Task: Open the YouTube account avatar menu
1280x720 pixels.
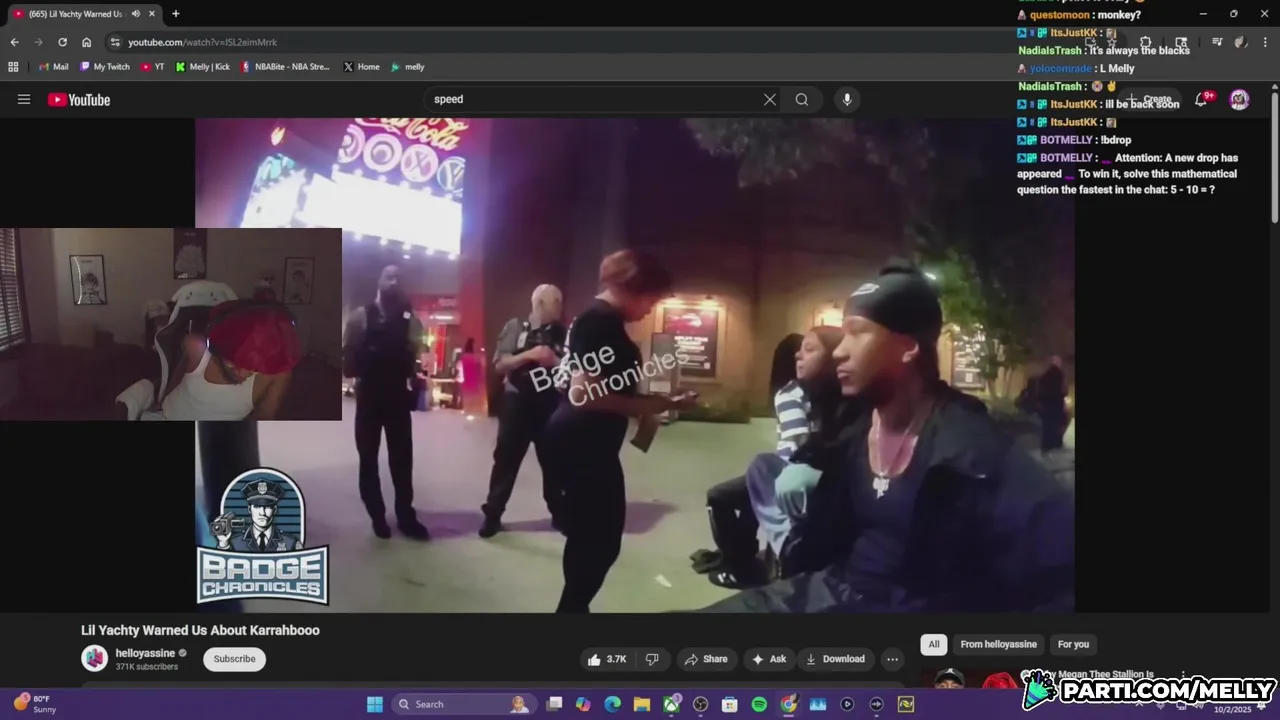Action: pos(1239,99)
